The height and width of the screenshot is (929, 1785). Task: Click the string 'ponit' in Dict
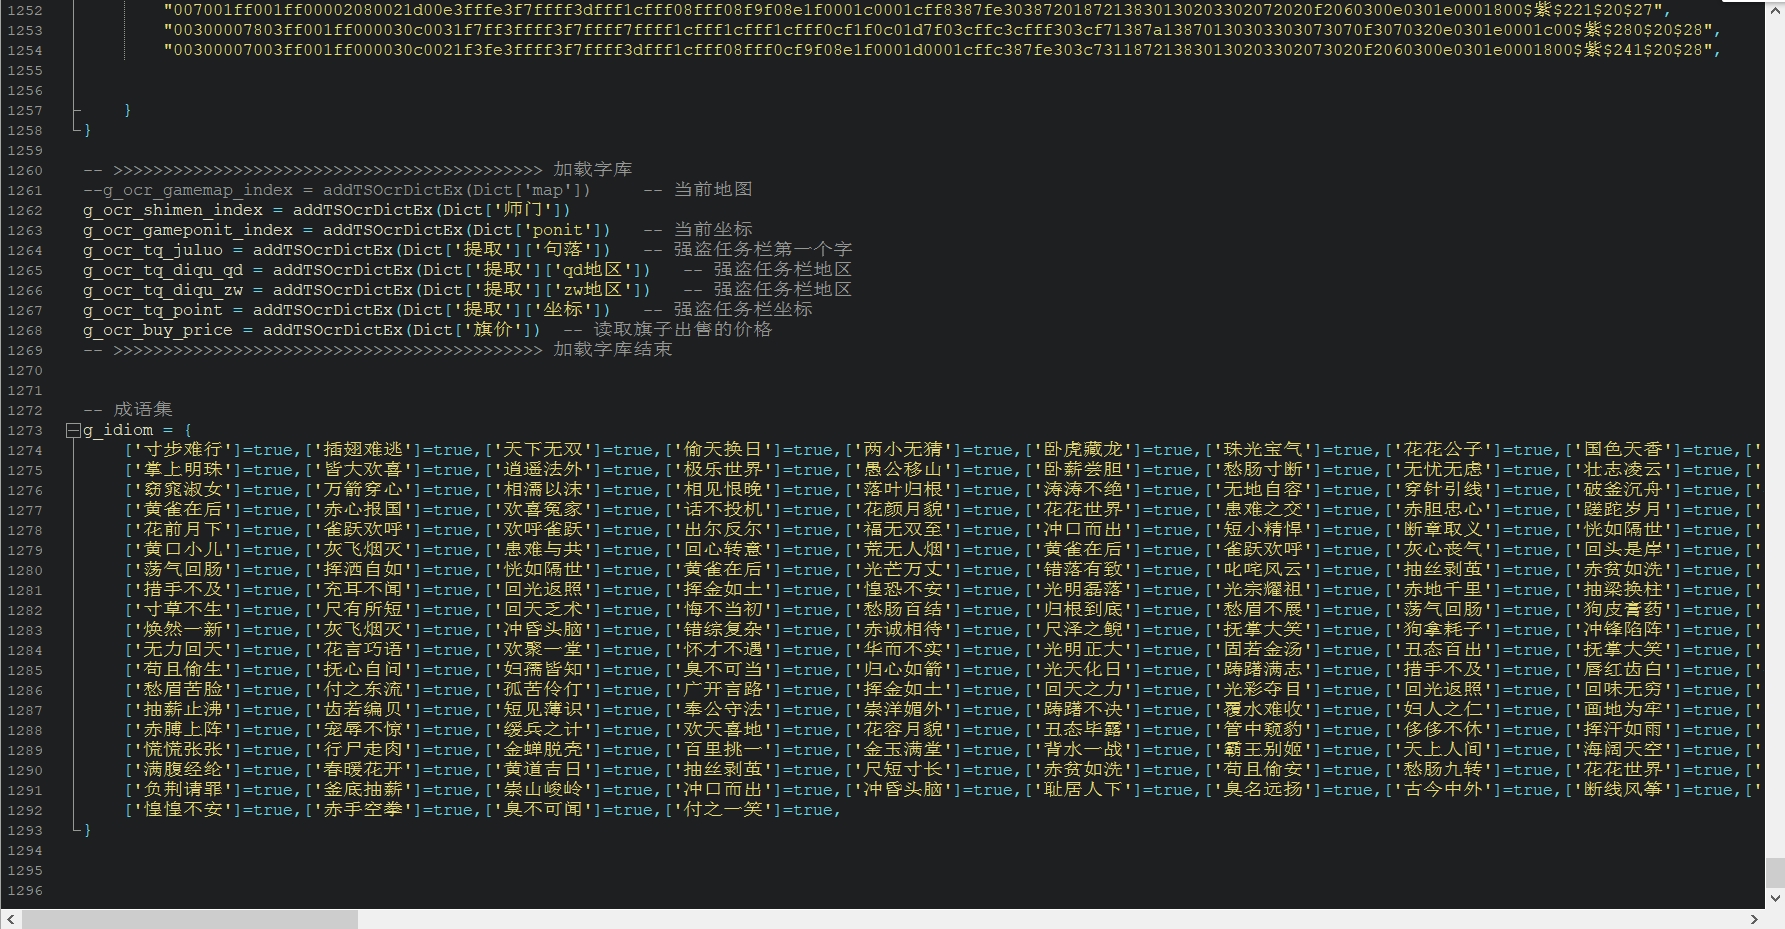point(557,230)
